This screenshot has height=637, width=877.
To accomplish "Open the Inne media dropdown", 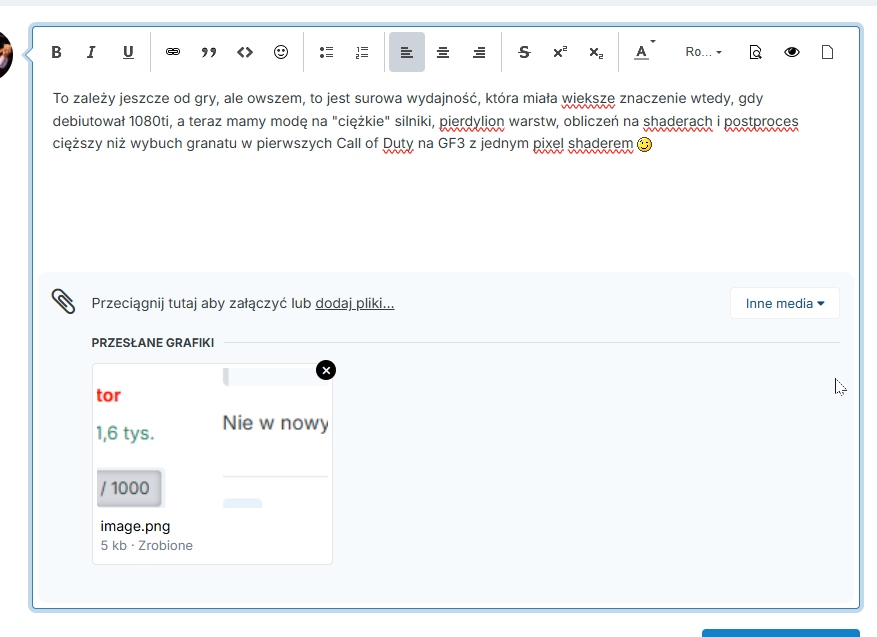I will click(x=784, y=303).
